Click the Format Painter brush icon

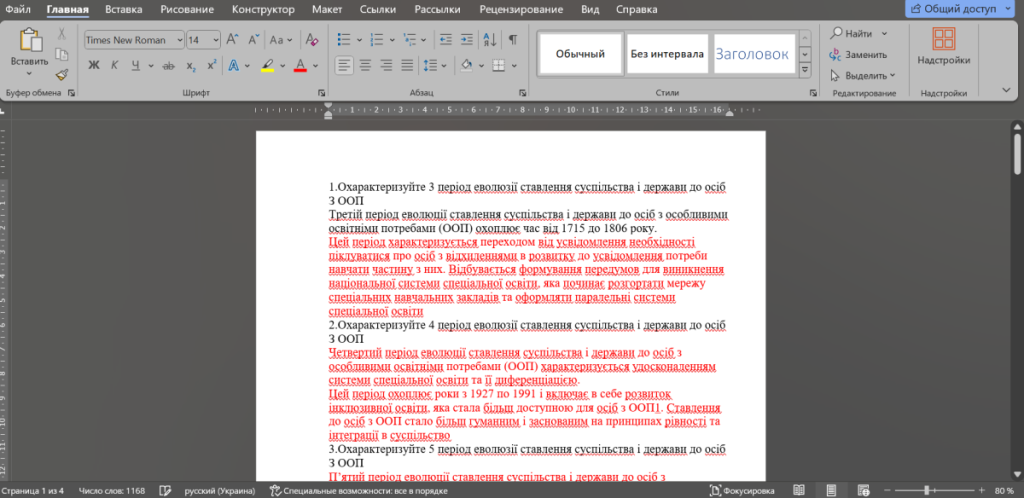pos(61,73)
